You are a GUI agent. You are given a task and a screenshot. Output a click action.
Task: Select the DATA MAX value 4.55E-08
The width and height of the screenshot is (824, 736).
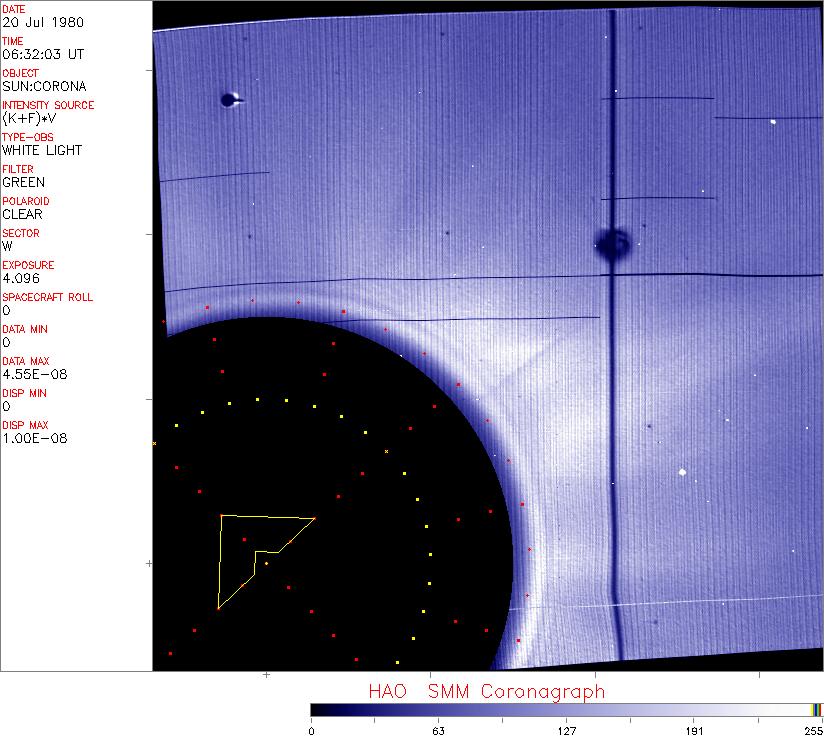click(29, 374)
